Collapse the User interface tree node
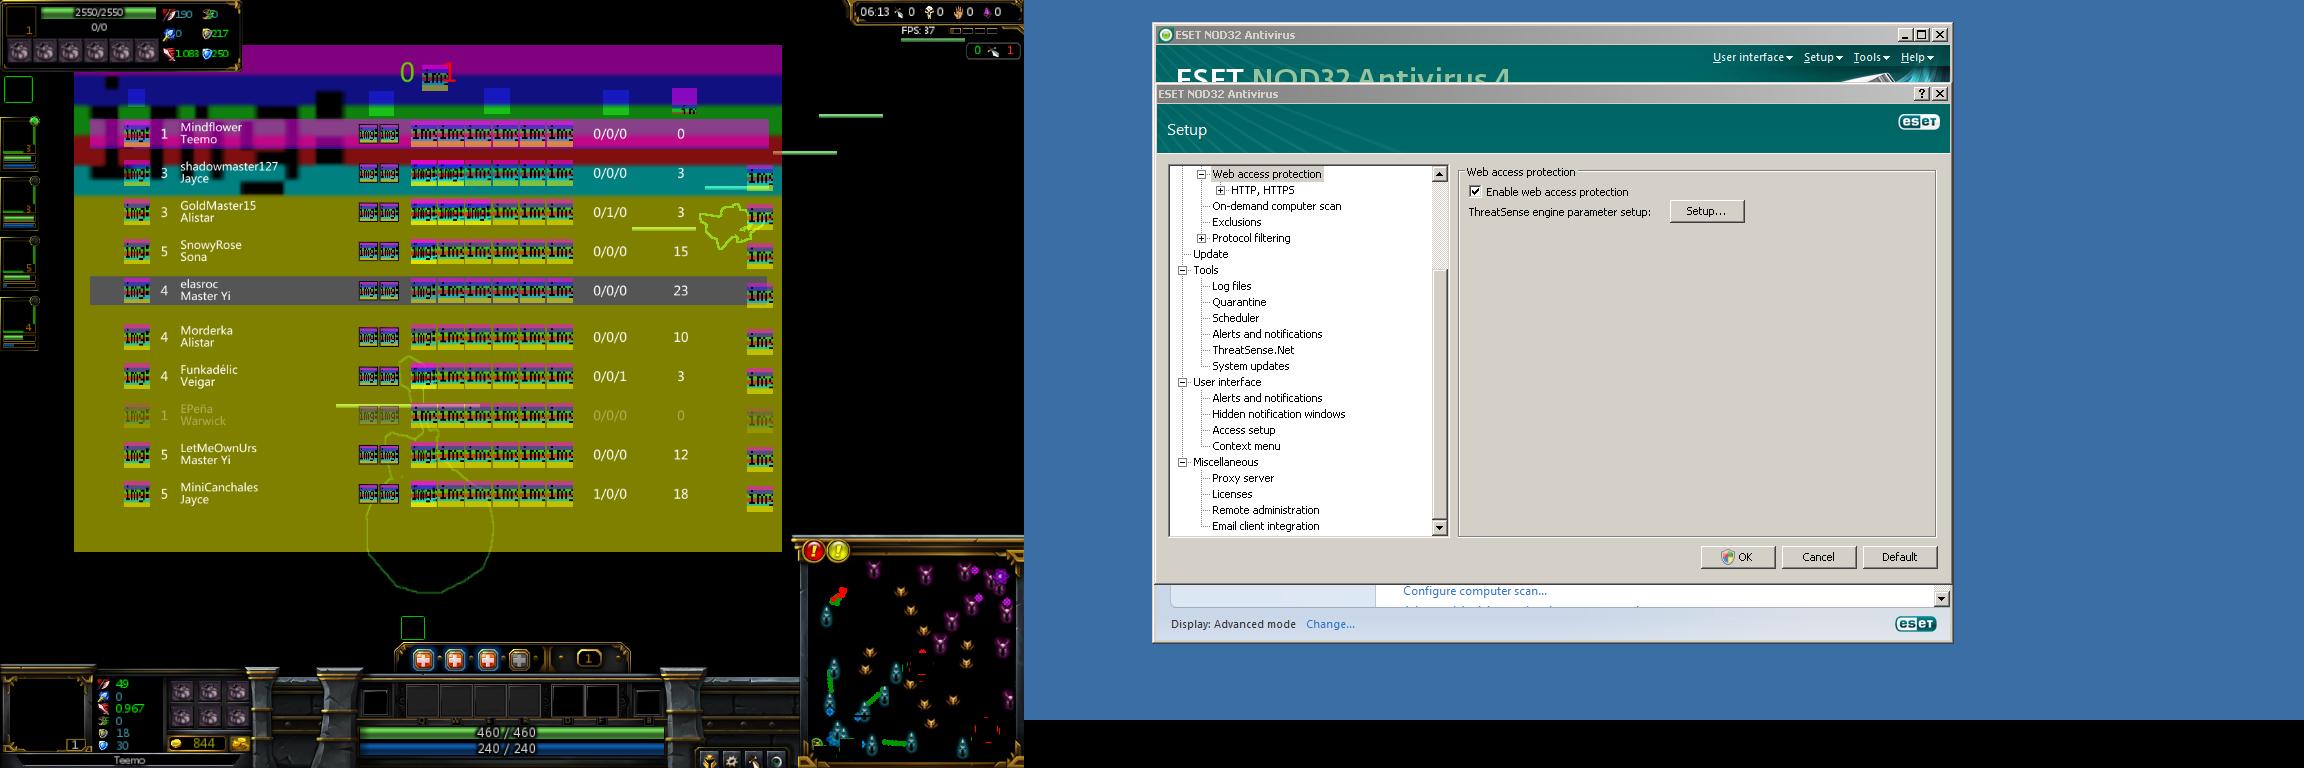This screenshot has width=2304, height=768. coord(1183,382)
